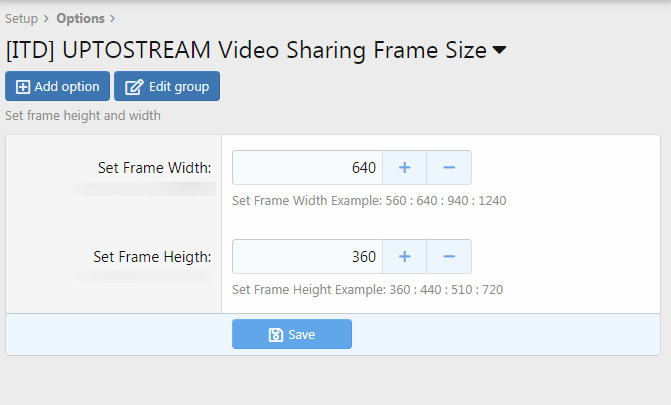Click the Set Frame Heigth label

coord(152,256)
